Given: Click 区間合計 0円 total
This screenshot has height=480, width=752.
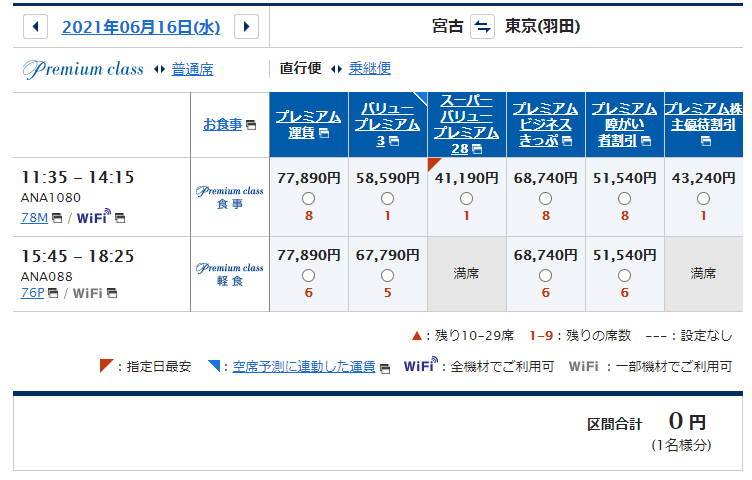Looking at the screenshot, I should click(647, 422).
